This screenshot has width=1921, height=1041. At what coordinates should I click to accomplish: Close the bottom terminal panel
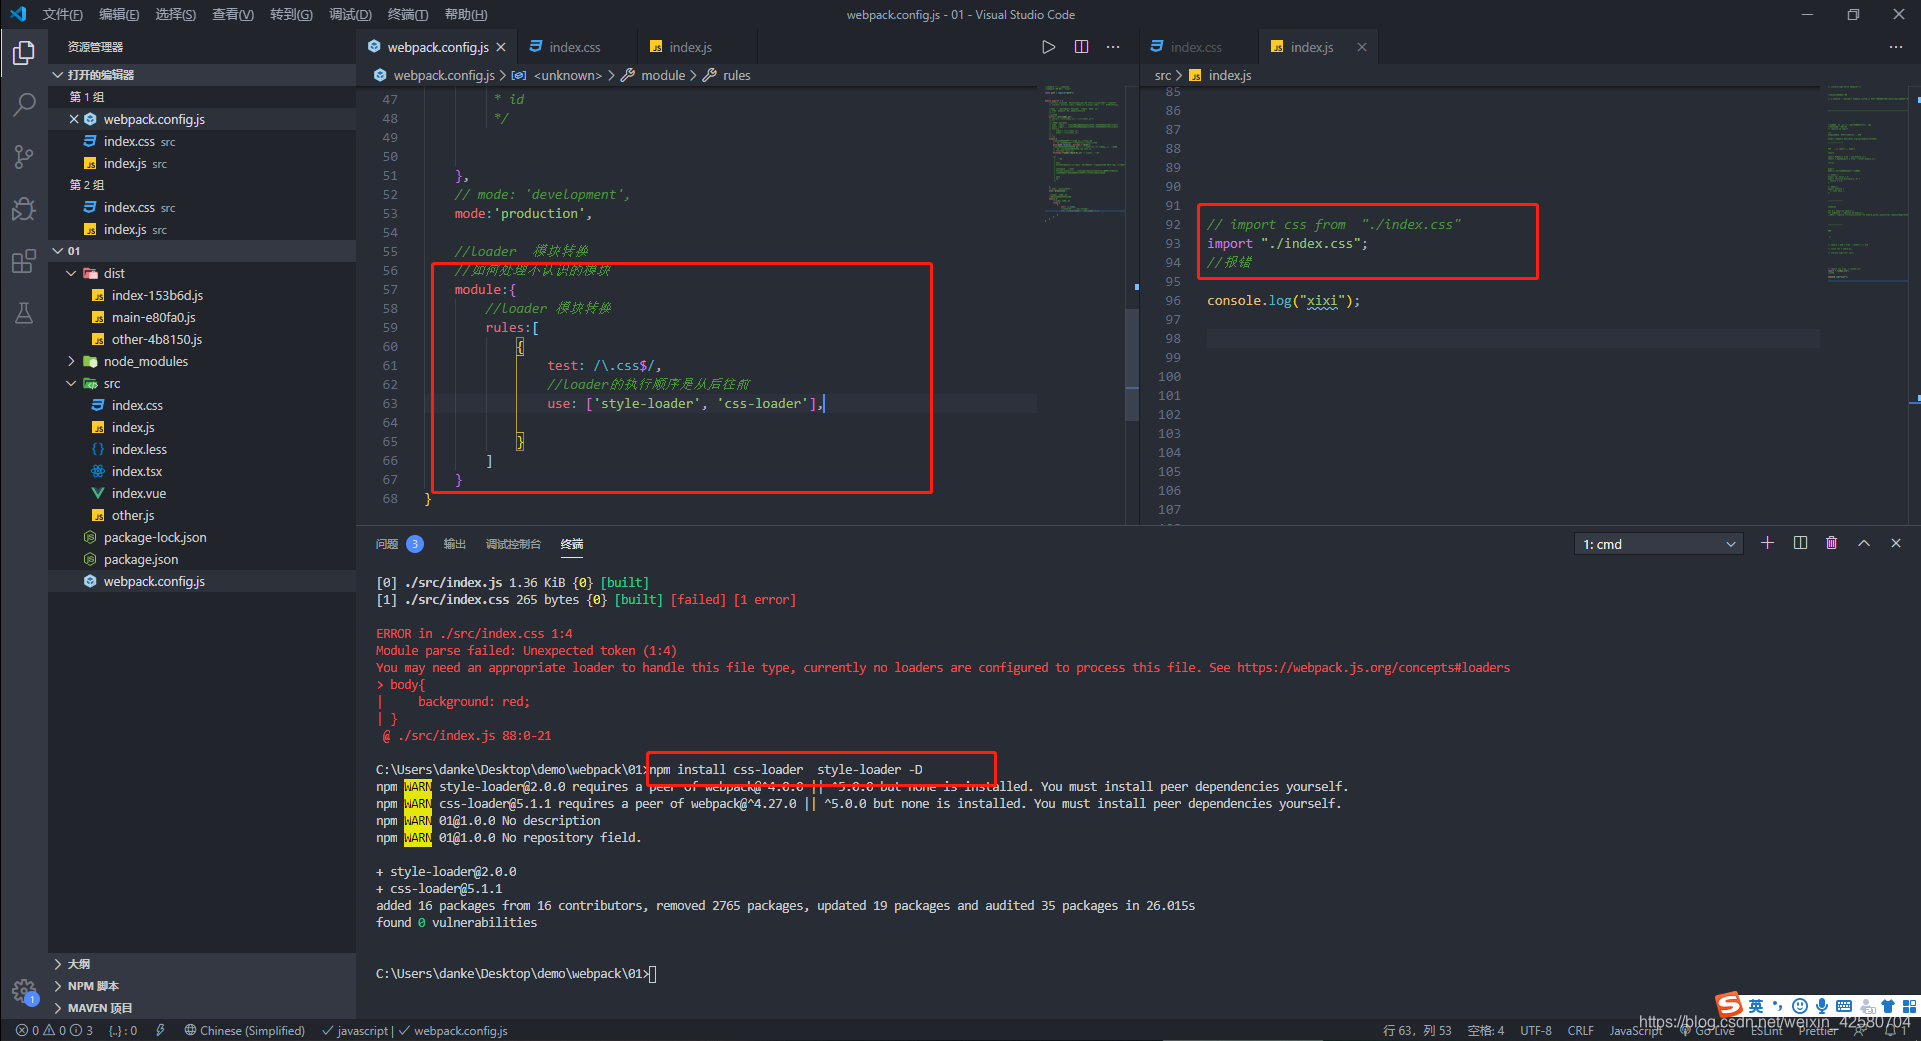(x=1896, y=543)
